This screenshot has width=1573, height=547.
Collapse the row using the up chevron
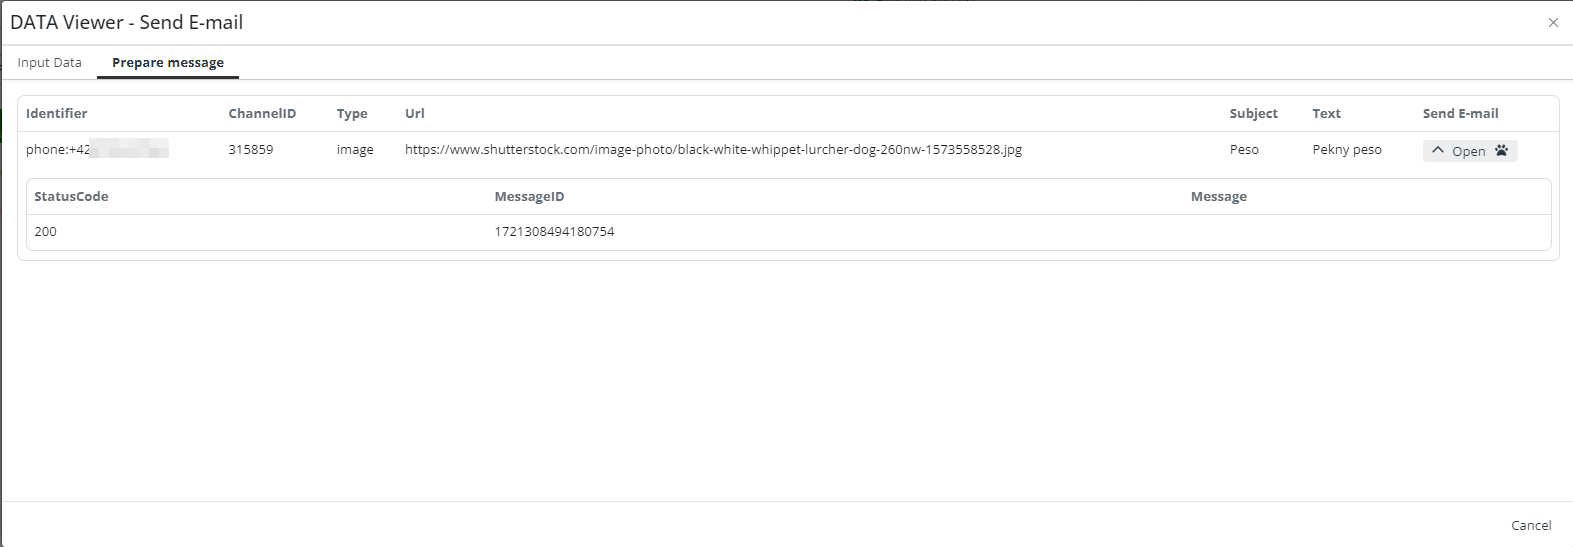(1438, 151)
